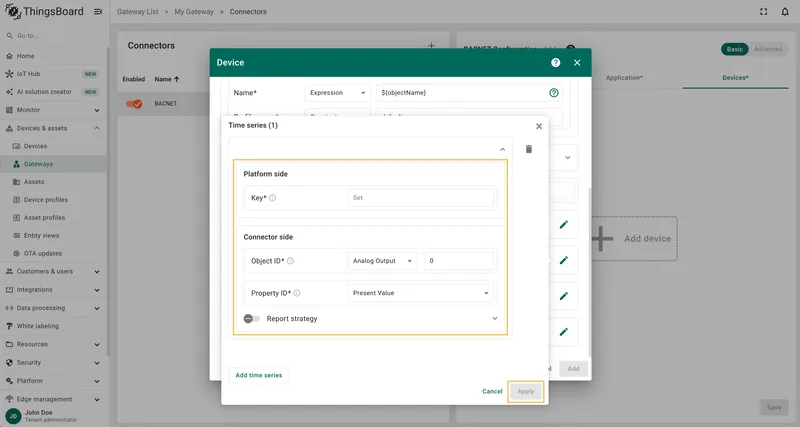
Task: Close the Time series dialog
Action: pyautogui.click(x=539, y=126)
